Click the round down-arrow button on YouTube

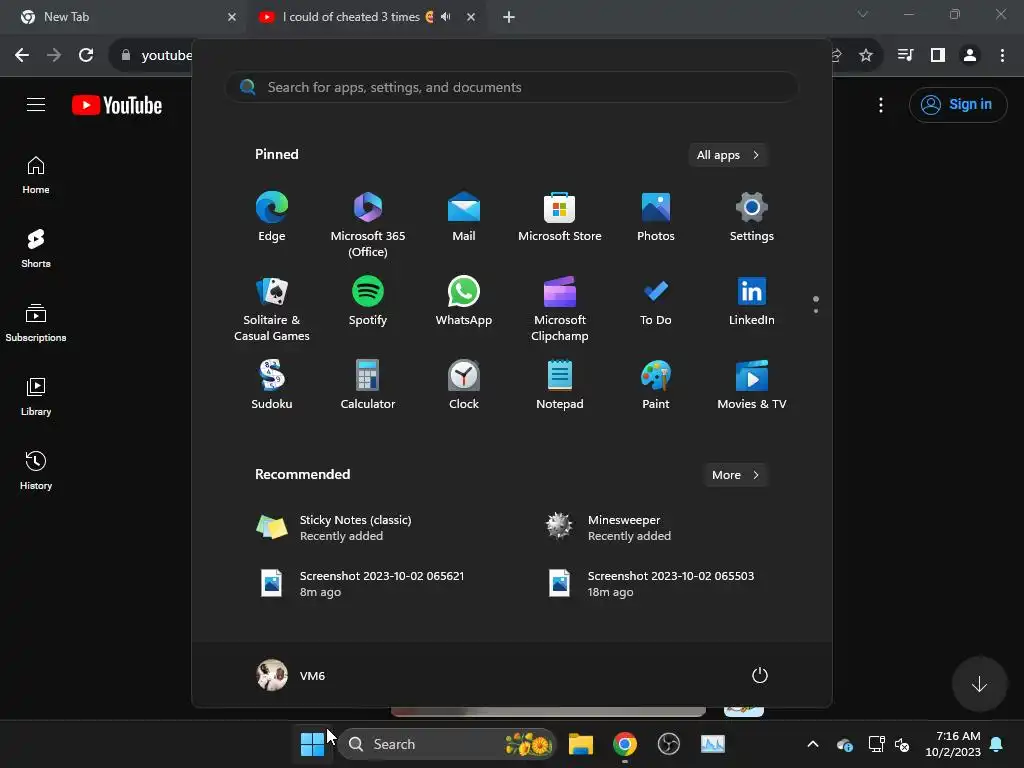pyautogui.click(x=979, y=684)
